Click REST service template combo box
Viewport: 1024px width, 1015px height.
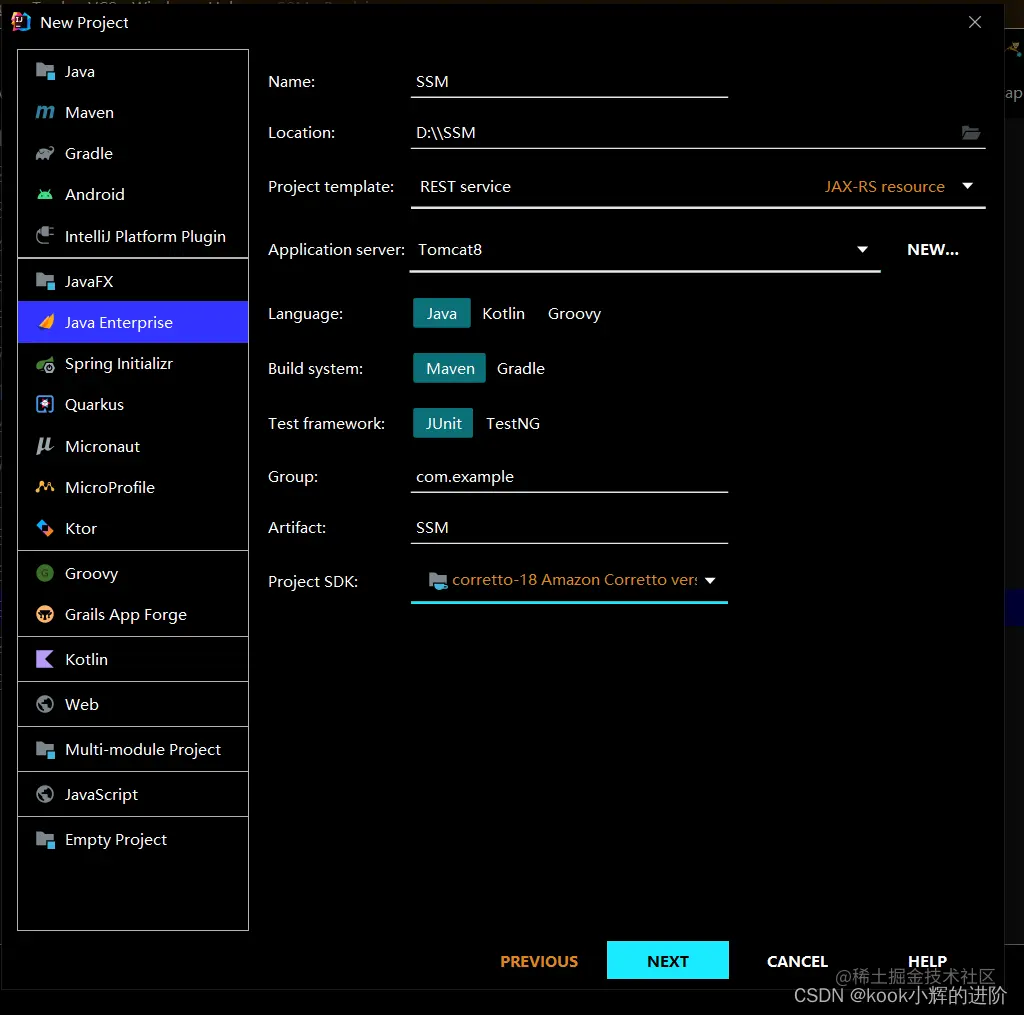click(697, 187)
